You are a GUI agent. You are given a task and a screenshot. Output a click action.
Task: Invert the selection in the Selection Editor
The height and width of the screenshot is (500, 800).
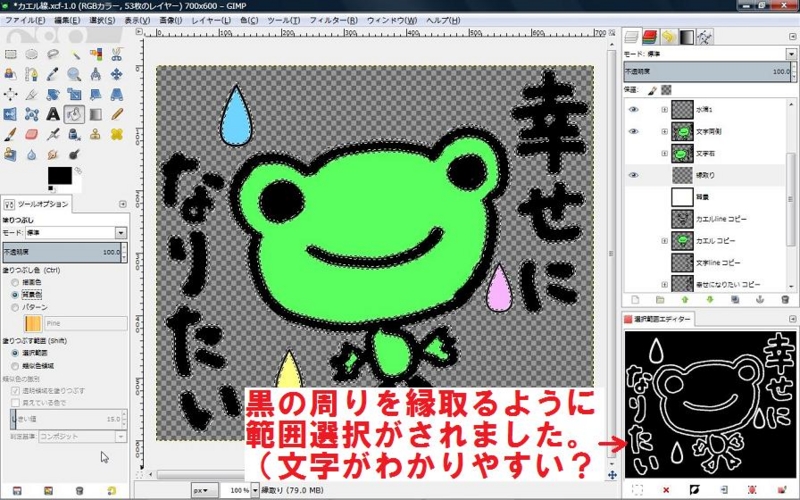pos(694,490)
